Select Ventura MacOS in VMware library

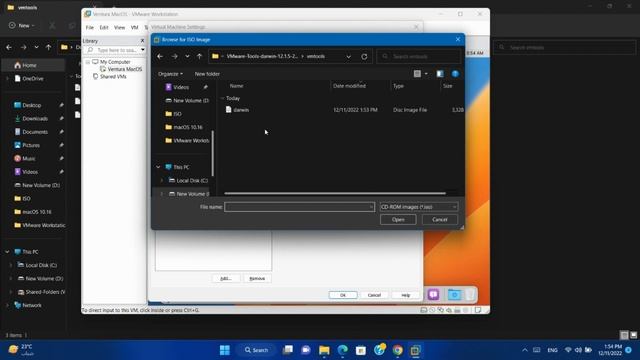coord(124,69)
